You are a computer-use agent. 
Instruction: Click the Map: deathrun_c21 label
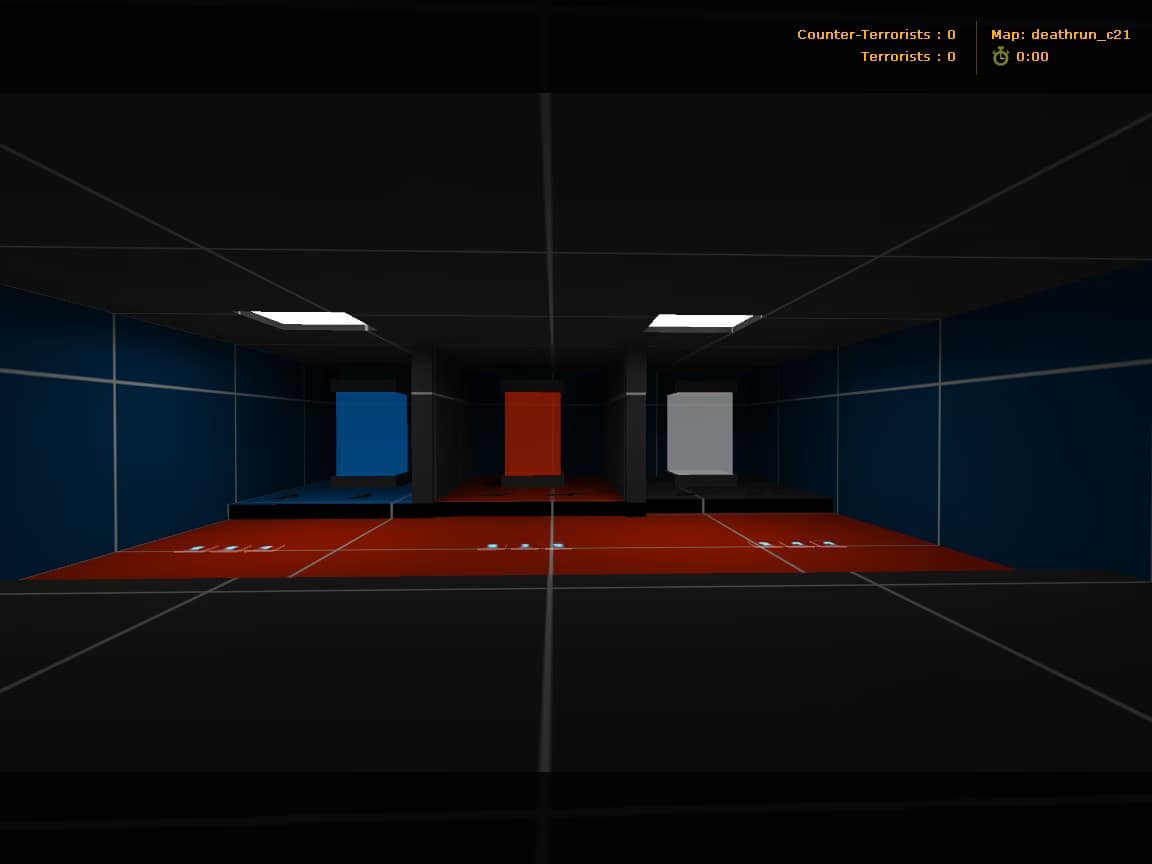click(1060, 35)
